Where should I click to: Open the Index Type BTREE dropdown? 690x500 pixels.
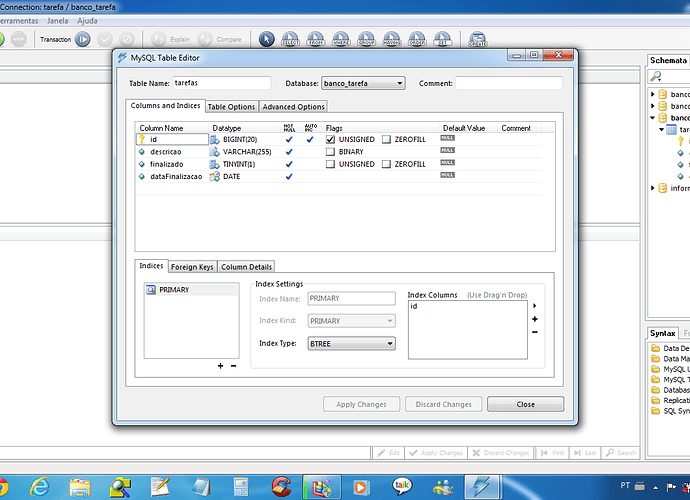(351, 343)
